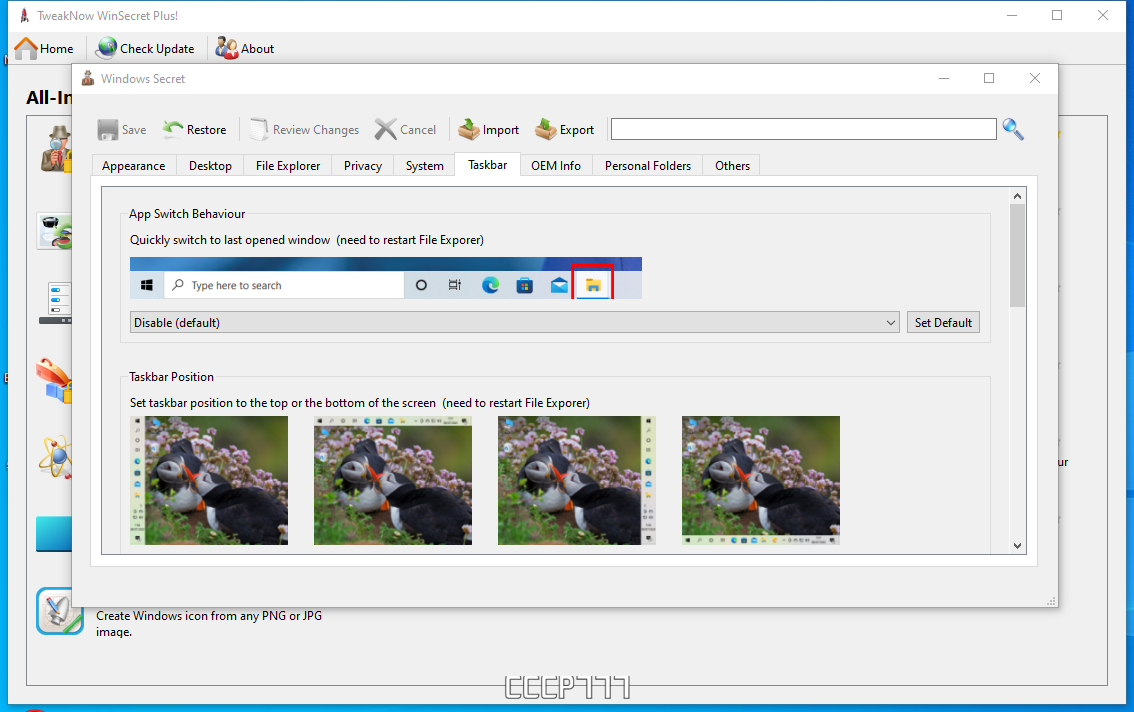This screenshot has width=1134, height=712.
Task: Open the OEM Info tab
Action: click(x=555, y=166)
